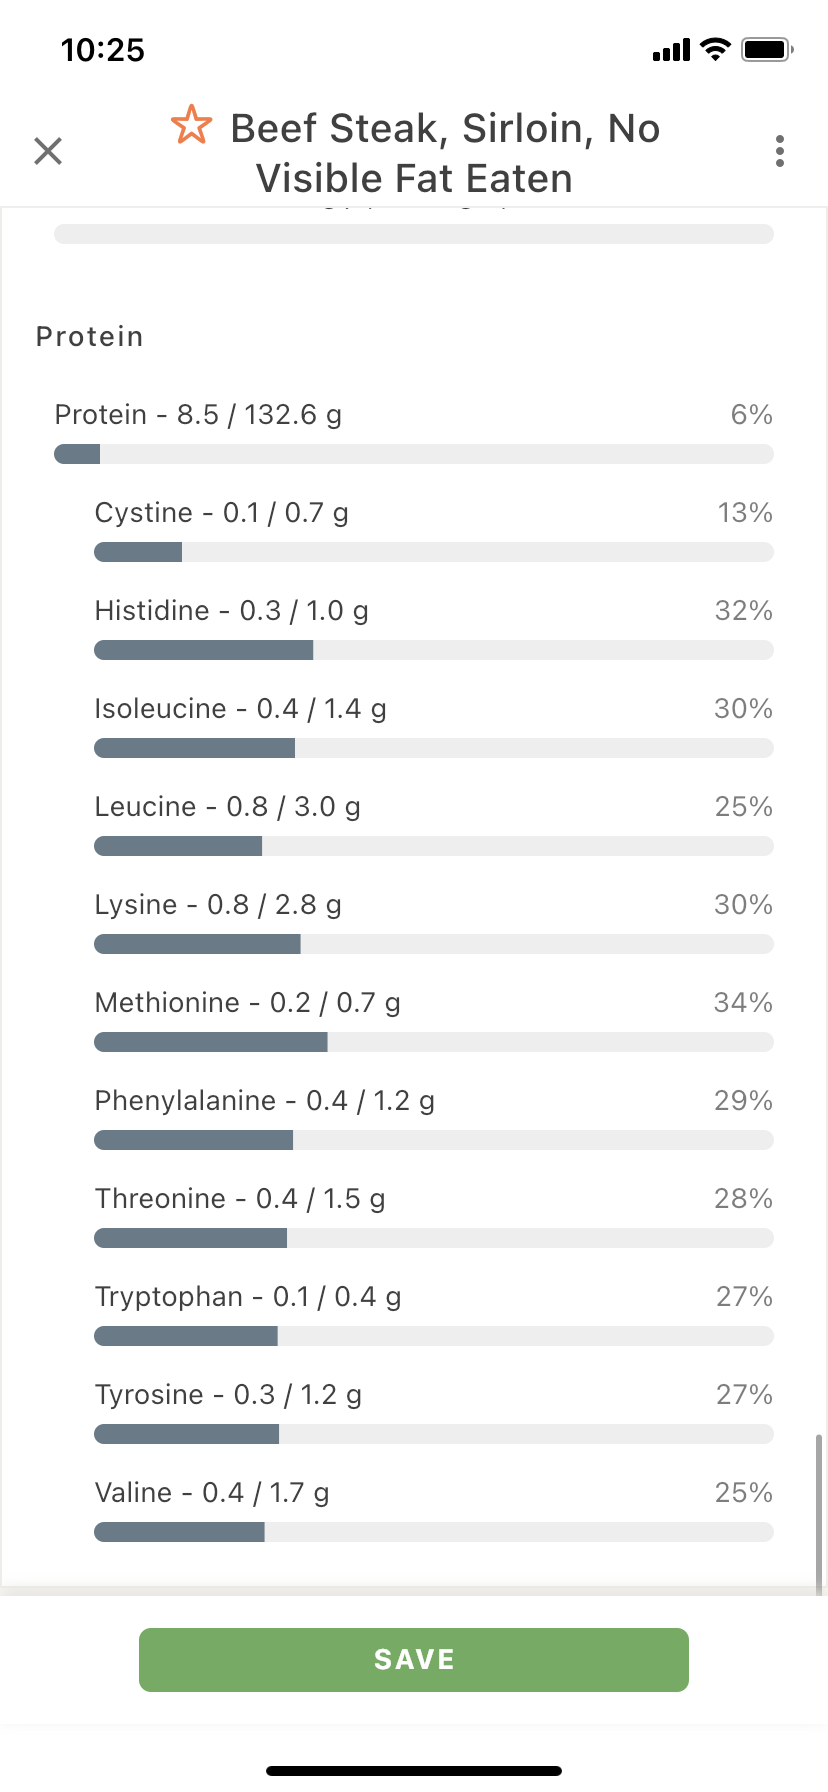Click the Cystine progress bar

click(434, 552)
